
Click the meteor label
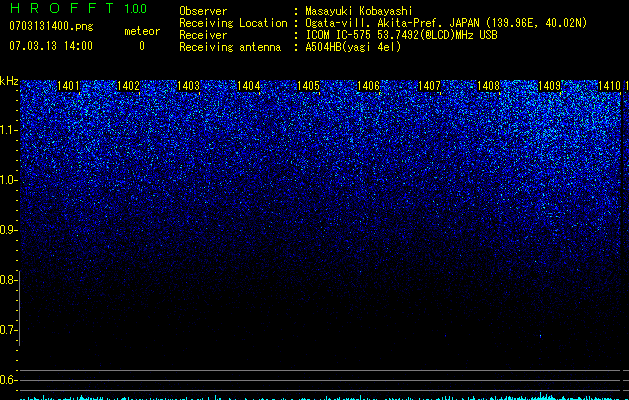point(142,31)
